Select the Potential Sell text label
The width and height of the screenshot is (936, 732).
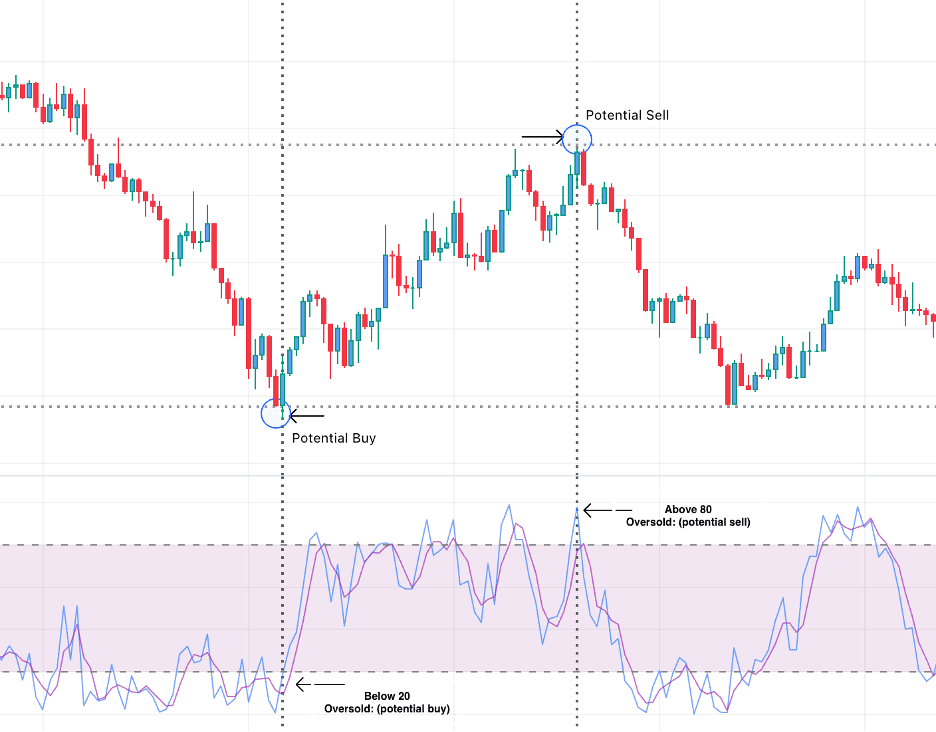tap(627, 115)
